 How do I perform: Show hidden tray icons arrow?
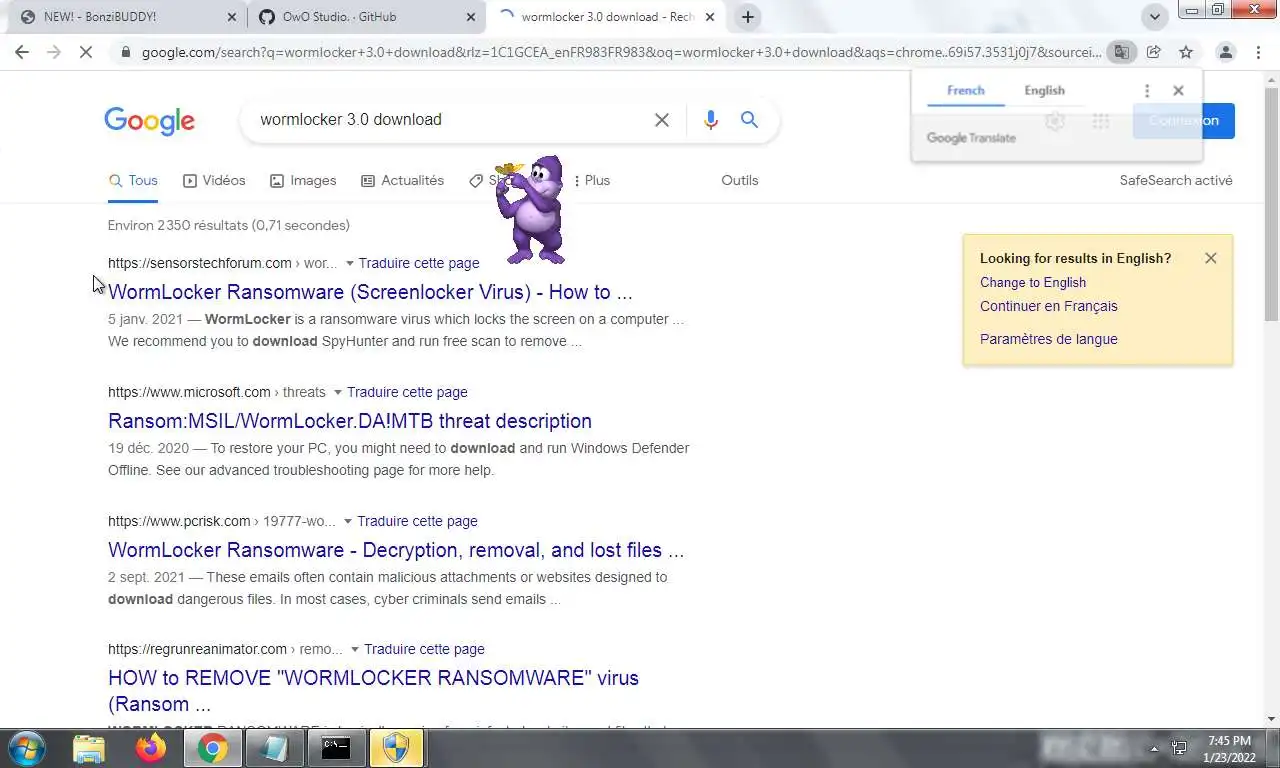[x=1154, y=749]
